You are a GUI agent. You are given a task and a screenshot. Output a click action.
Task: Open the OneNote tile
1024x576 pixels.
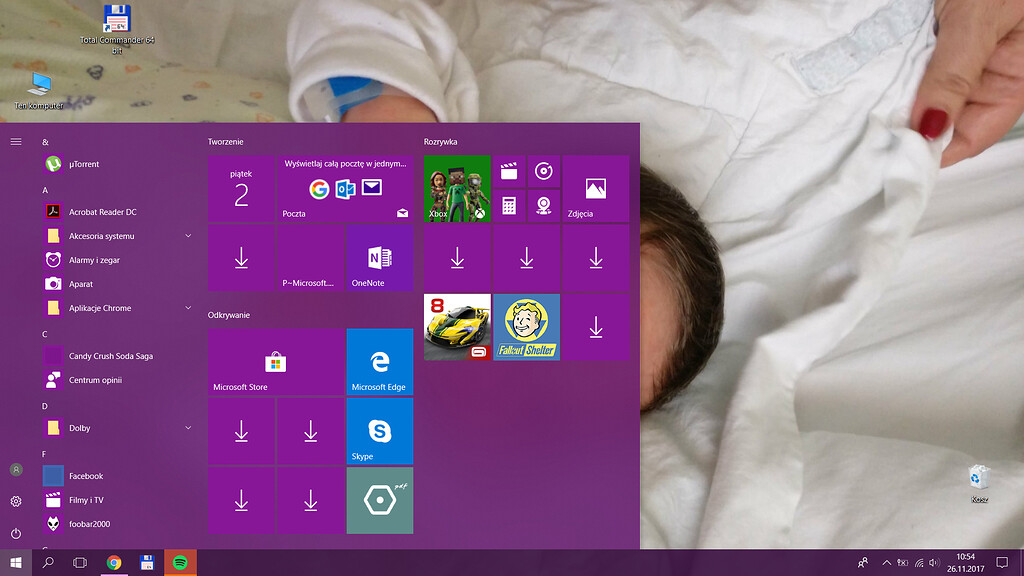click(x=379, y=258)
